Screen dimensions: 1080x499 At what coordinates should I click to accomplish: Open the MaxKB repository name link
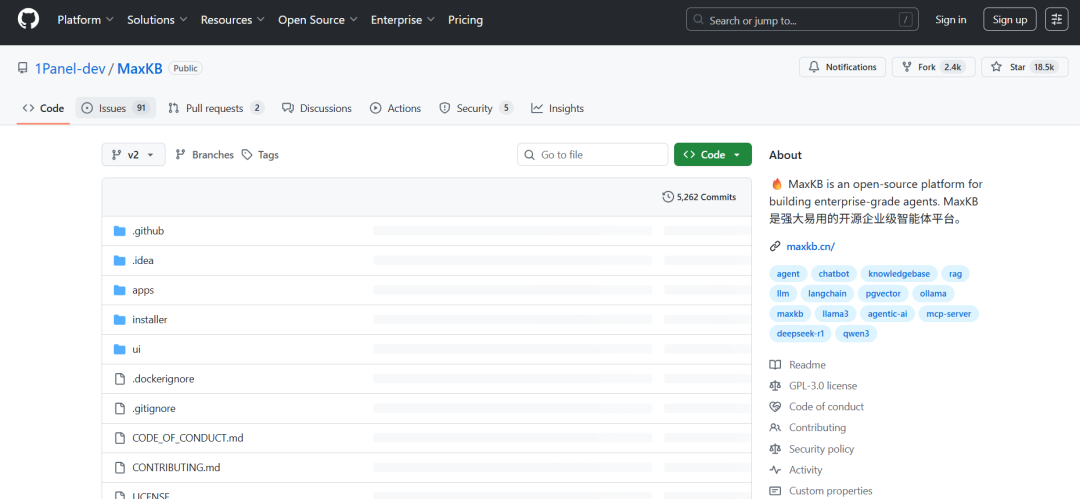click(x=140, y=68)
